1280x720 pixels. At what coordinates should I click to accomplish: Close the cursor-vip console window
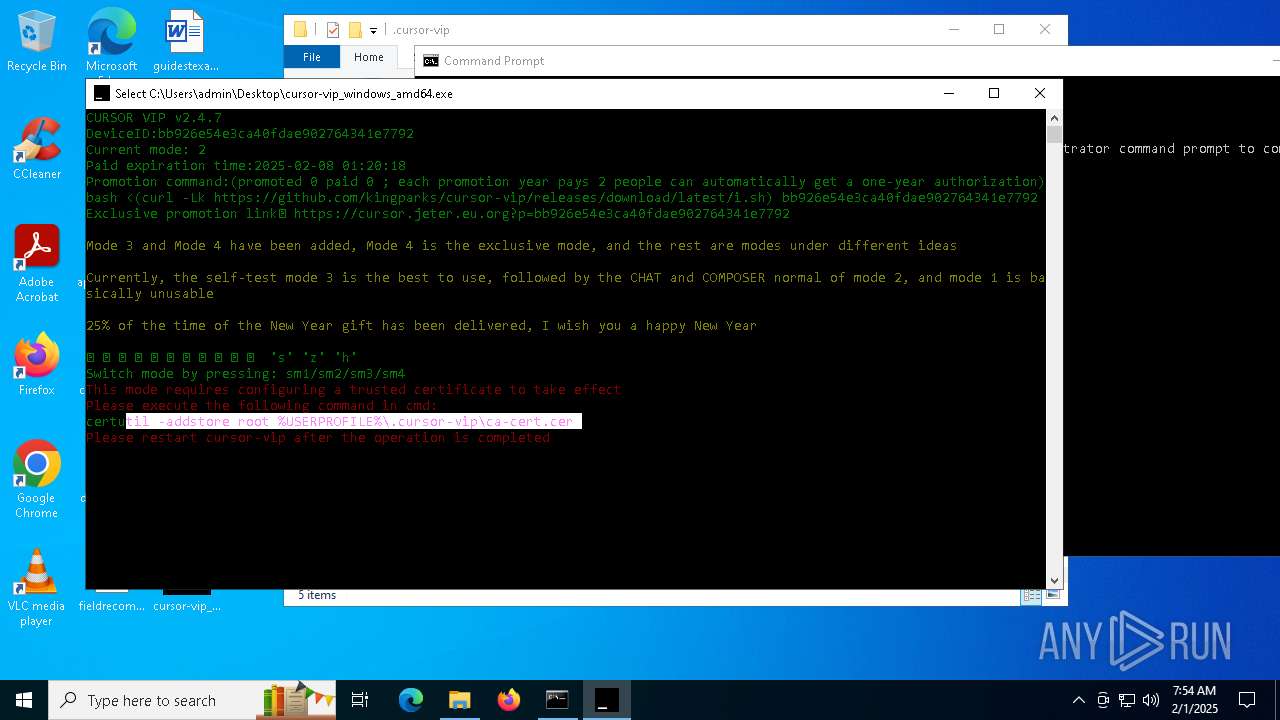pos(1040,93)
